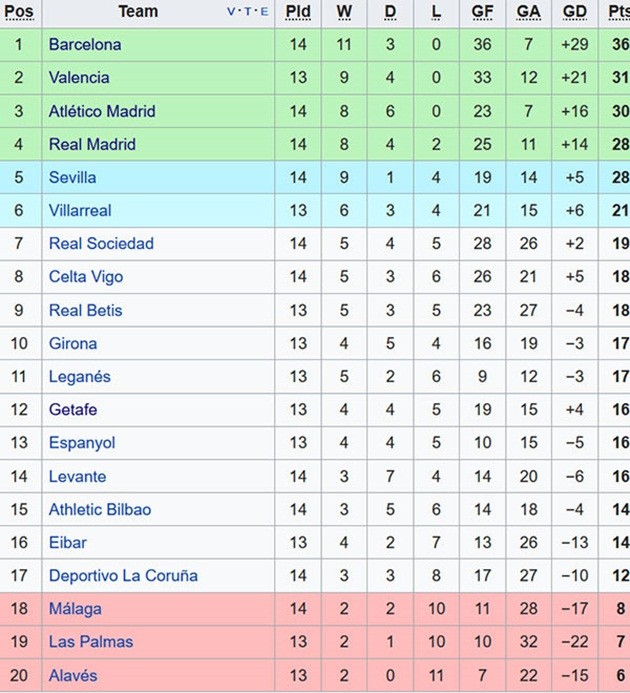630x693 pixels.
Task: Open Deportivo La Coruña link
Action: coord(123,575)
